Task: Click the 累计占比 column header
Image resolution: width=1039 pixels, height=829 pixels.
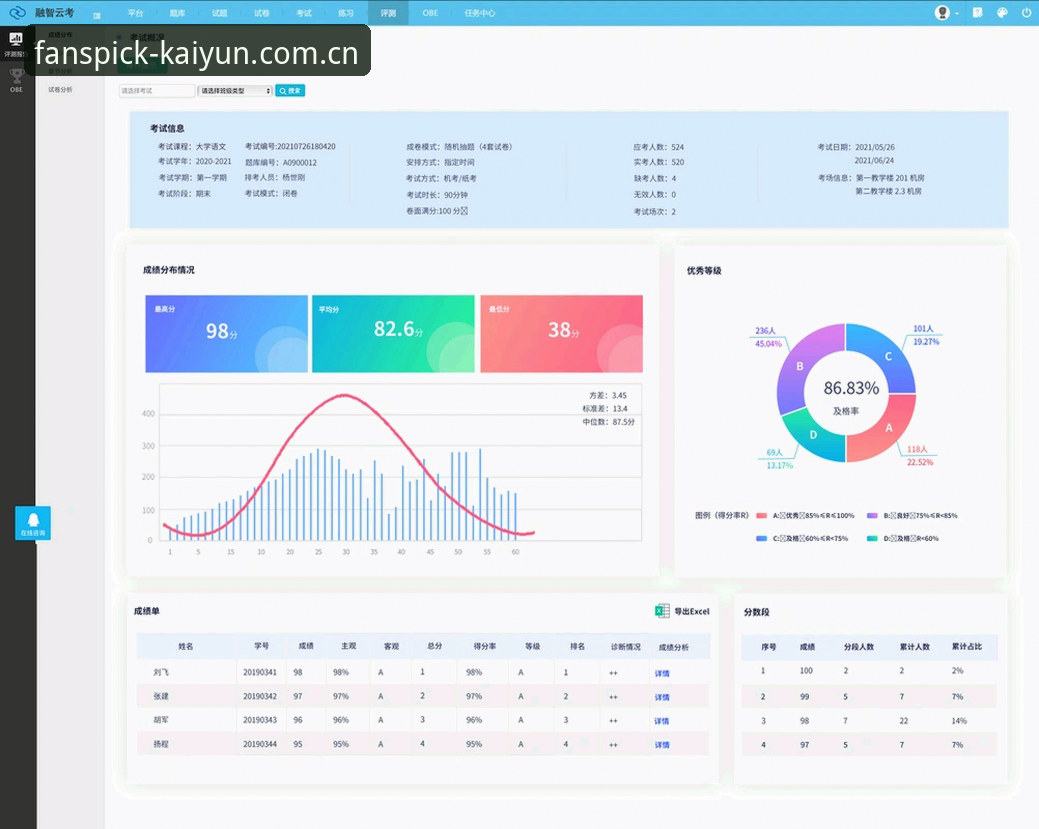Action: 967,647
